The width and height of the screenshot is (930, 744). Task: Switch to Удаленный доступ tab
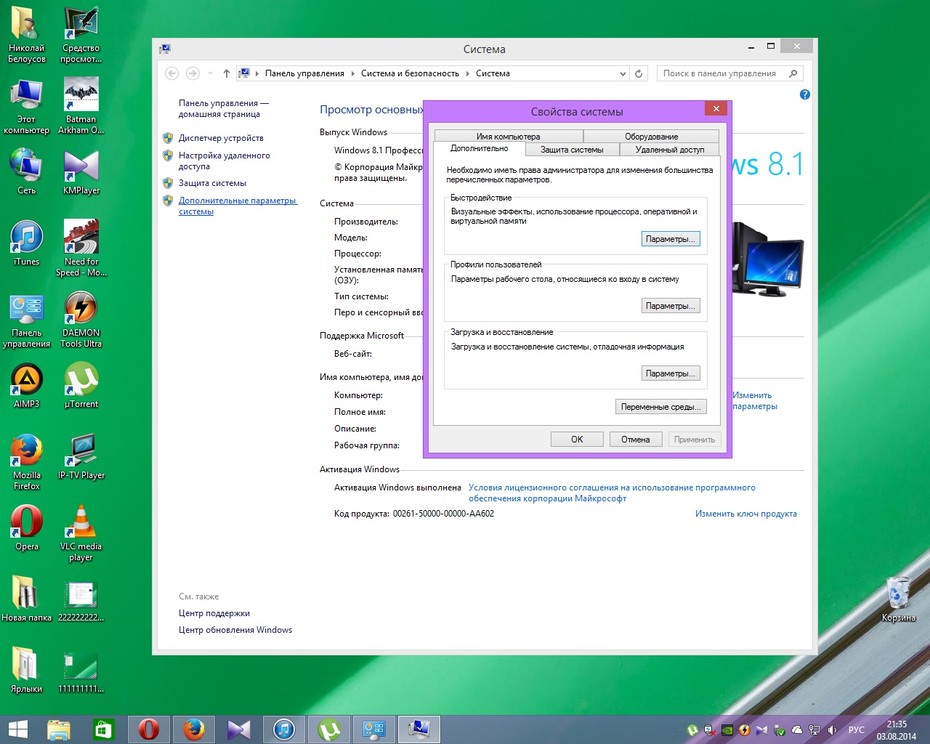(670, 150)
